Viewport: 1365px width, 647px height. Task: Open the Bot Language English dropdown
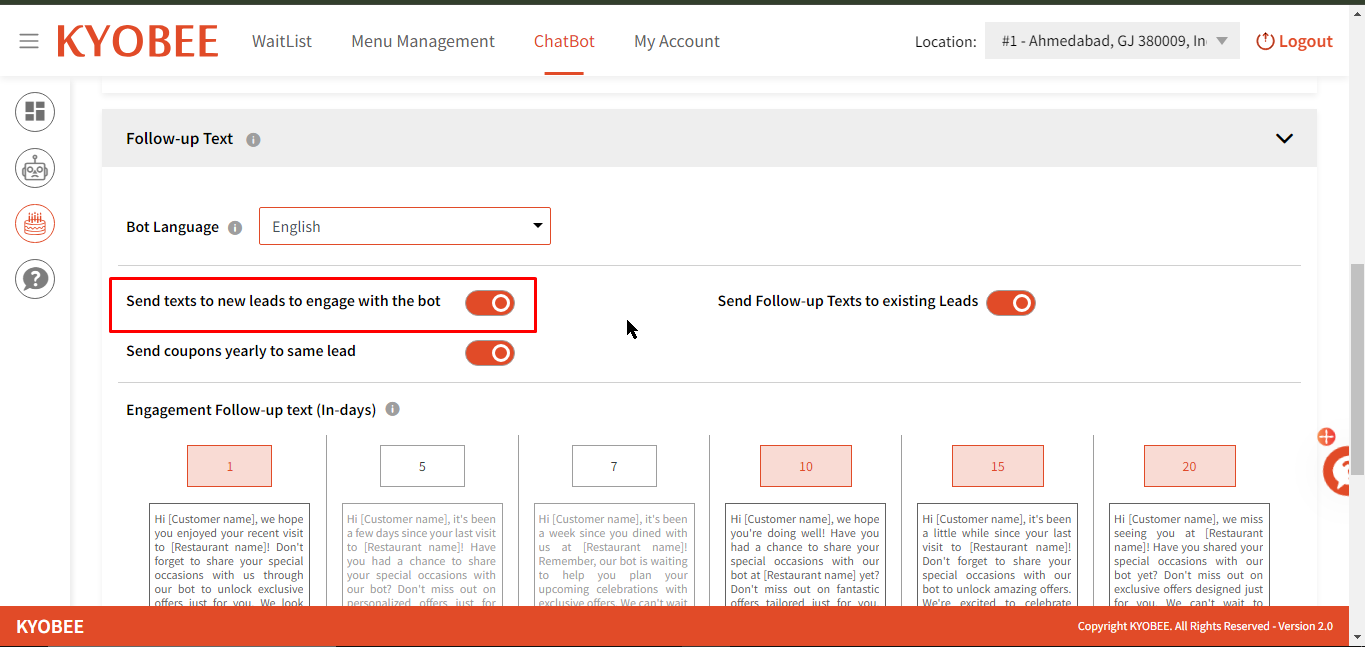click(x=405, y=226)
